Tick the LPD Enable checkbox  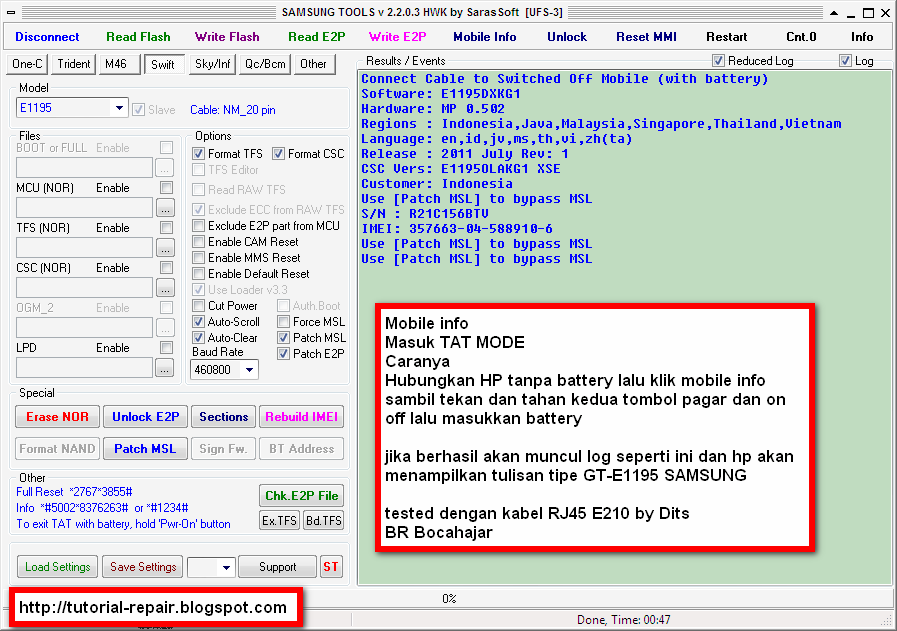click(x=166, y=348)
